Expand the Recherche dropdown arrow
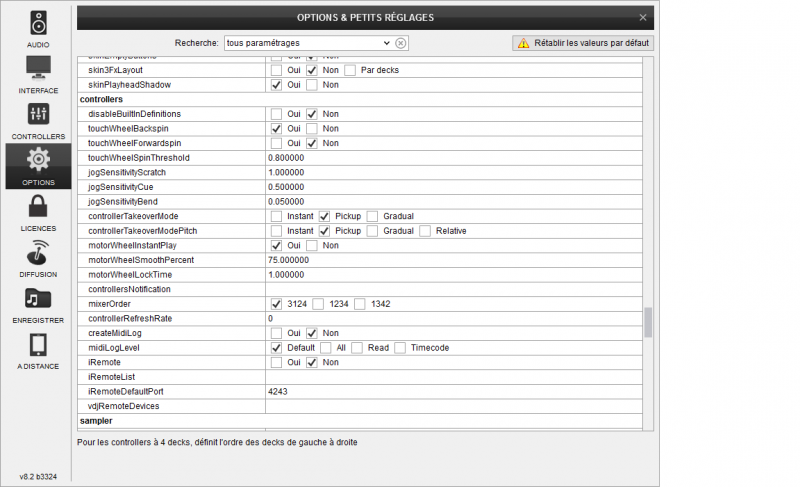The width and height of the screenshot is (800, 487). click(x=386, y=43)
